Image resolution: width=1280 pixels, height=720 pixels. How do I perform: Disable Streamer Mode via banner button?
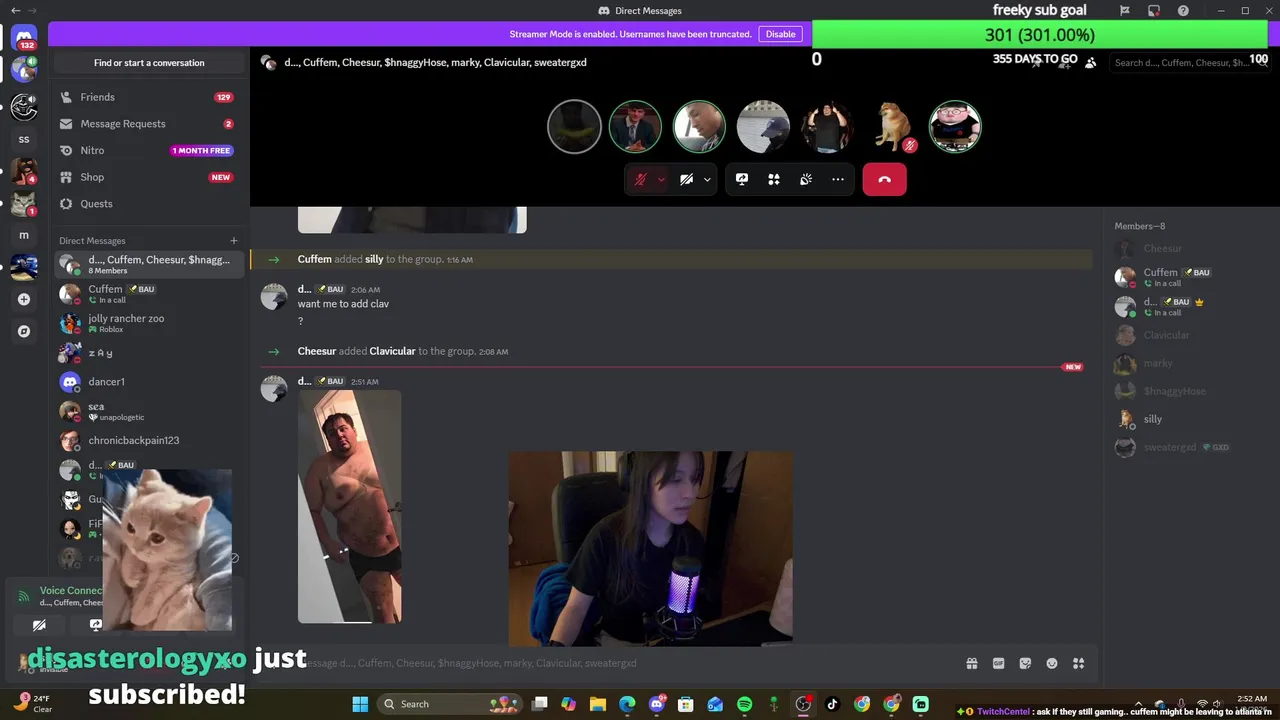coord(780,34)
